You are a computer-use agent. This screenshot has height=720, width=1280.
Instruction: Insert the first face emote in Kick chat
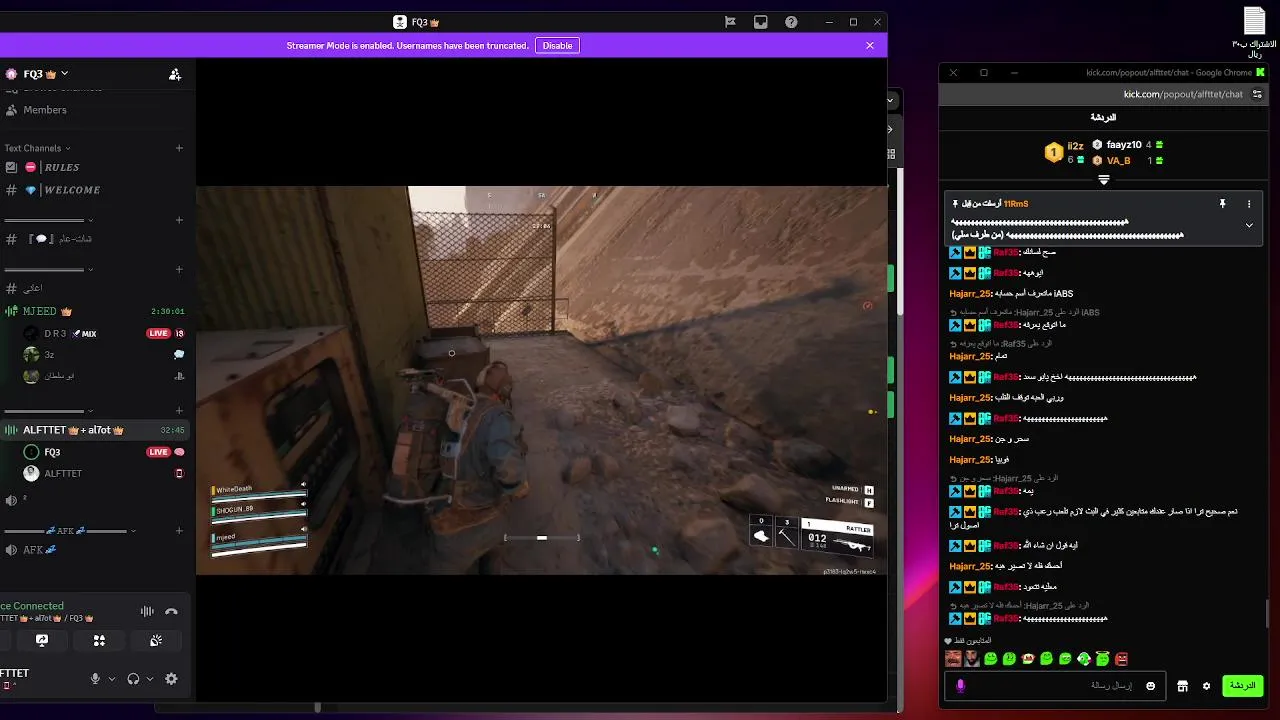pyautogui.click(x=953, y=658)
